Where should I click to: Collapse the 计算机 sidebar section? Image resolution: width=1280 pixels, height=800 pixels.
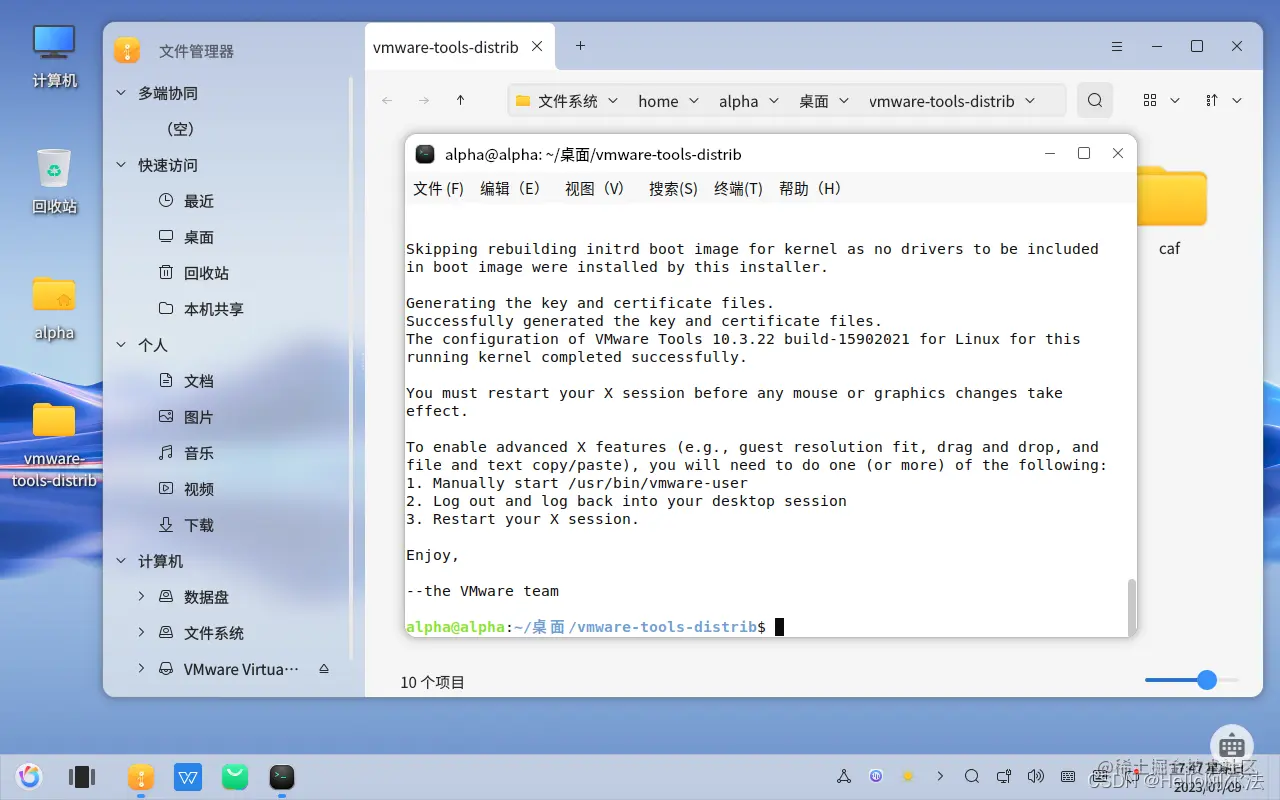pyautogui.click(x=121, y=561)
